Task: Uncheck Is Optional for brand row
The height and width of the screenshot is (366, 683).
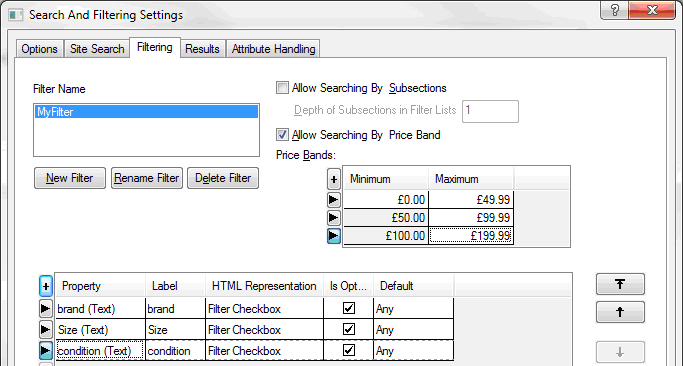Action: coord(348,308)
